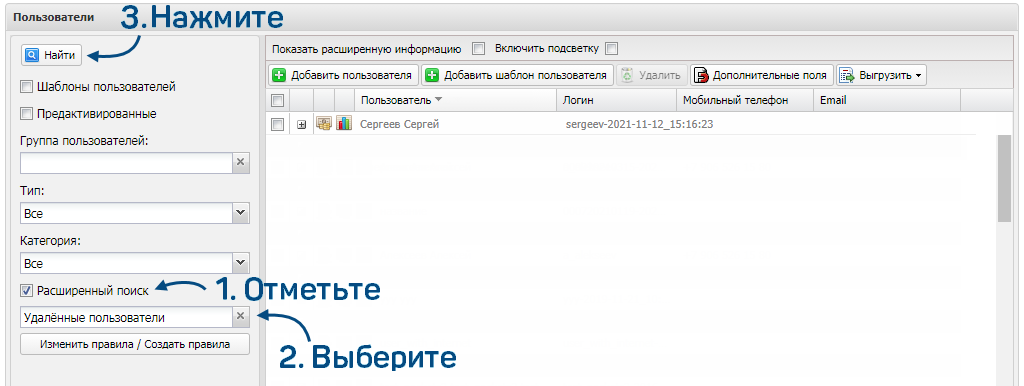Image resolution: width=1024 pixels, height=386 pixels.
Task: Toggle Включить подсветку checkbox
Action: (611, 49)
